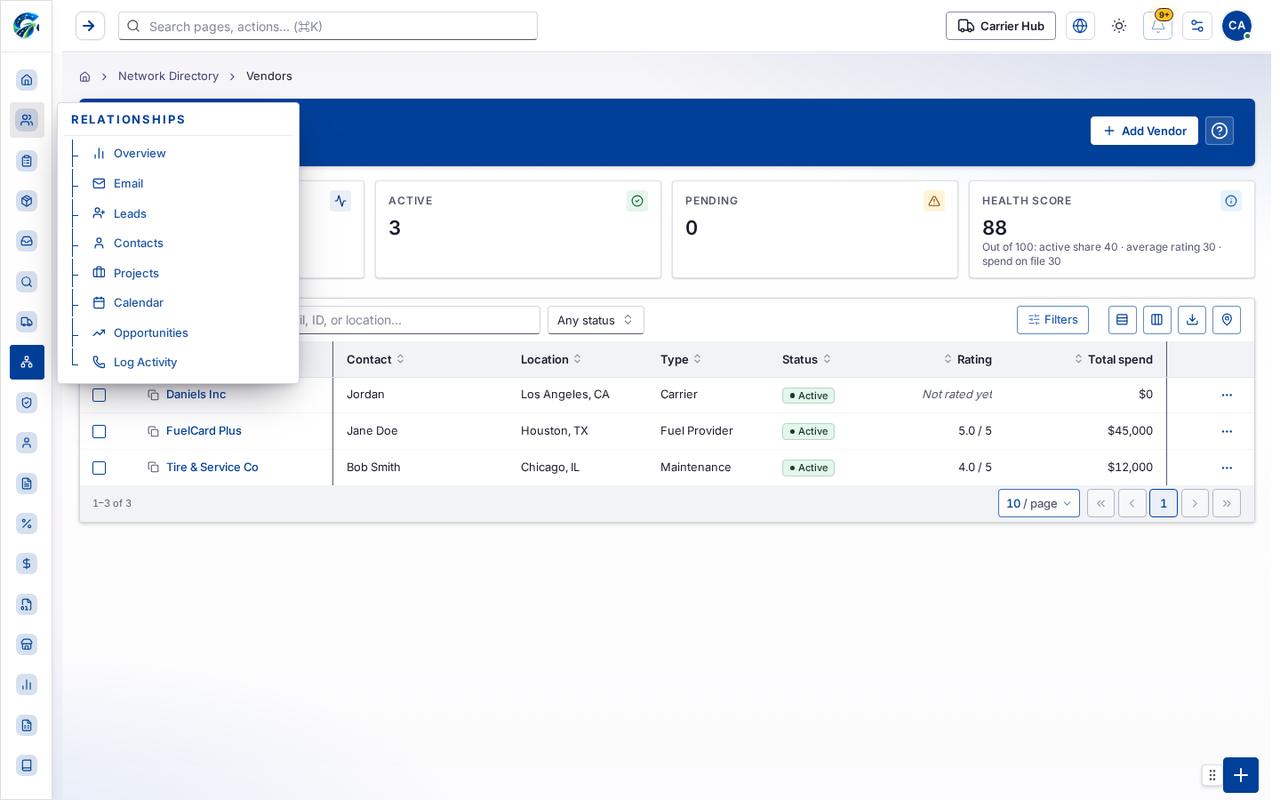The height and width of the screenshot is (800, 1280).
Task: Toggle the column visibility button
Action: (x=1157, y=320)
